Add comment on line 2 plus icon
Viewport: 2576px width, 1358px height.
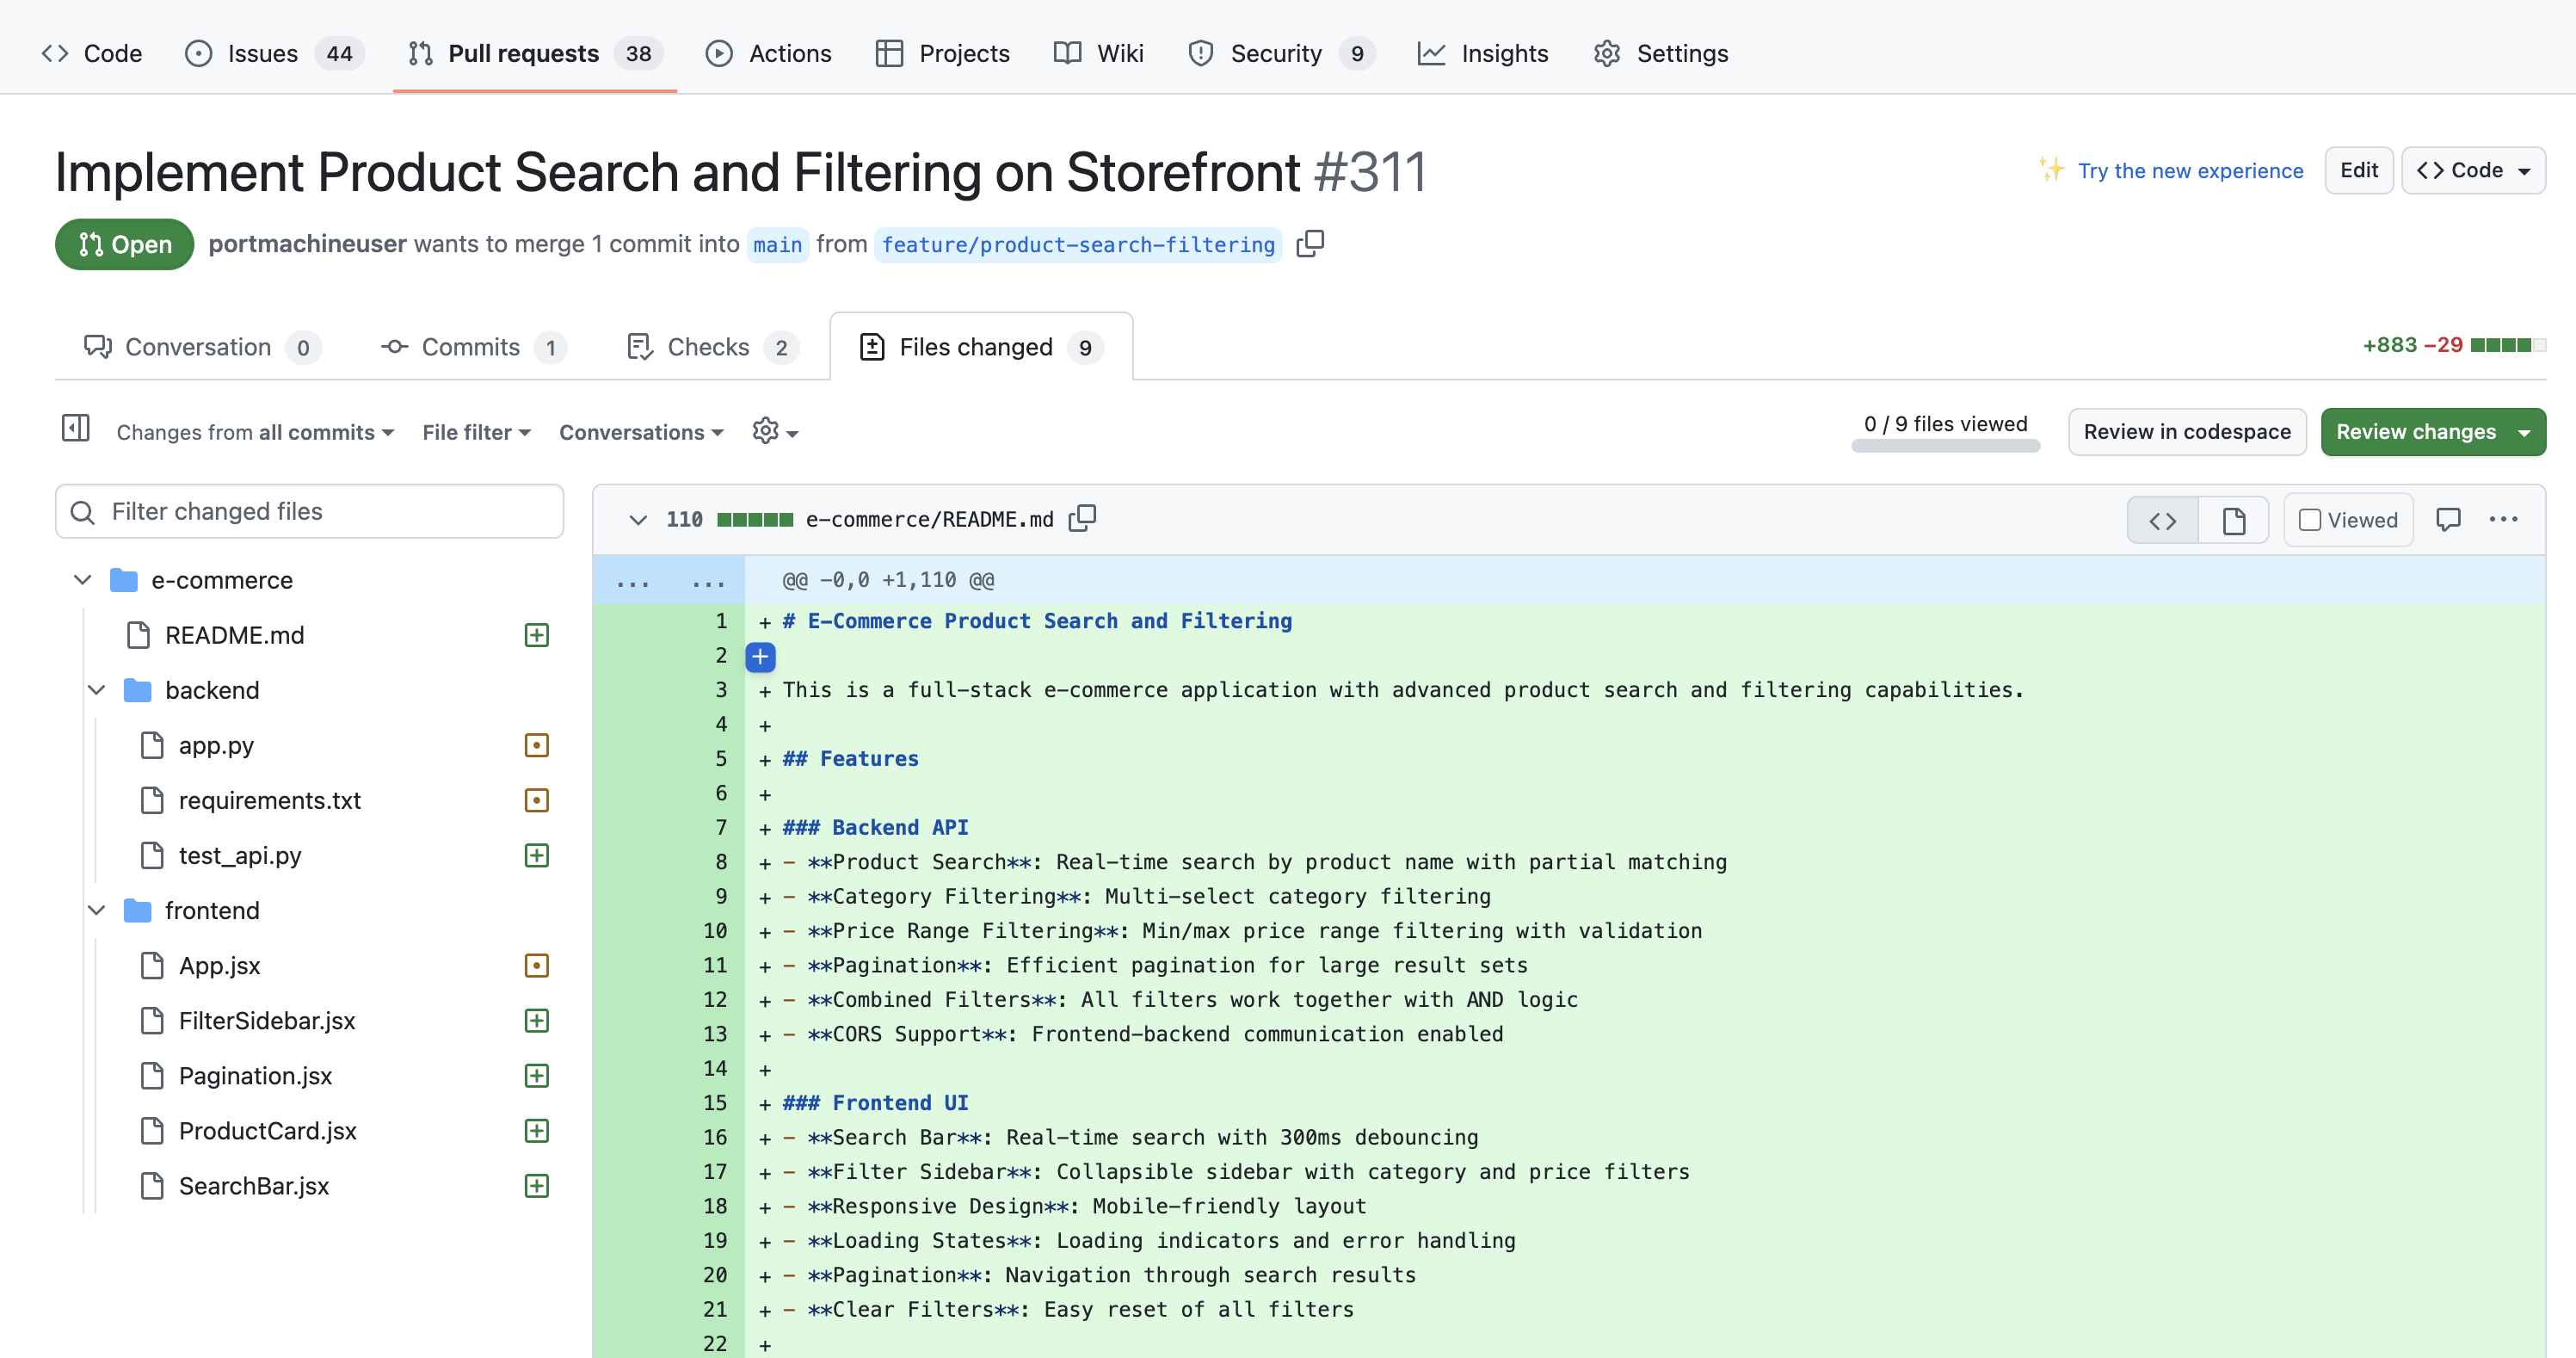[760, 657]
